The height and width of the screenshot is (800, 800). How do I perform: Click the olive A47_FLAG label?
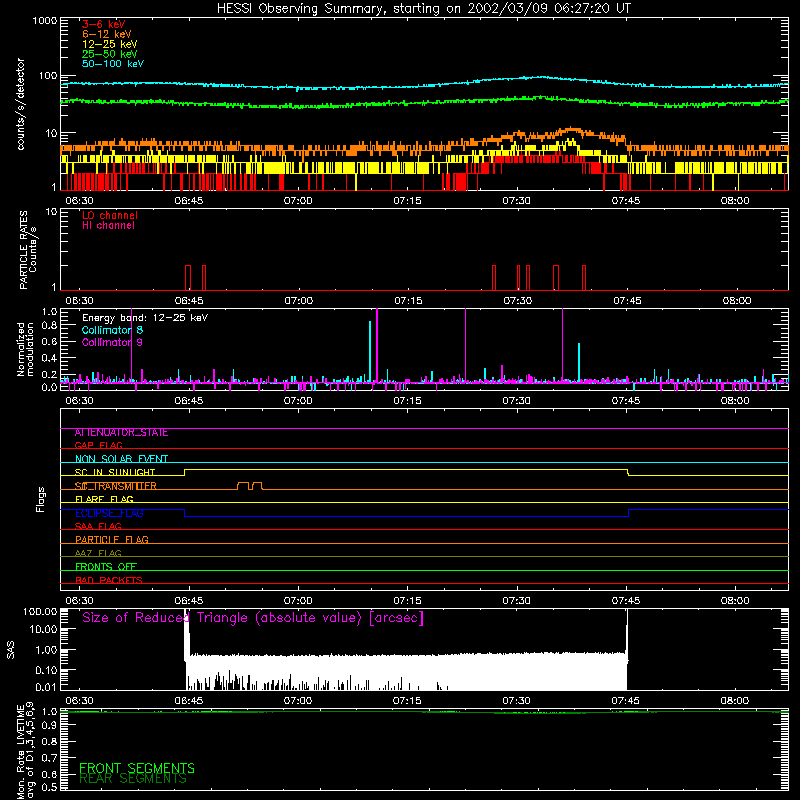98,554
